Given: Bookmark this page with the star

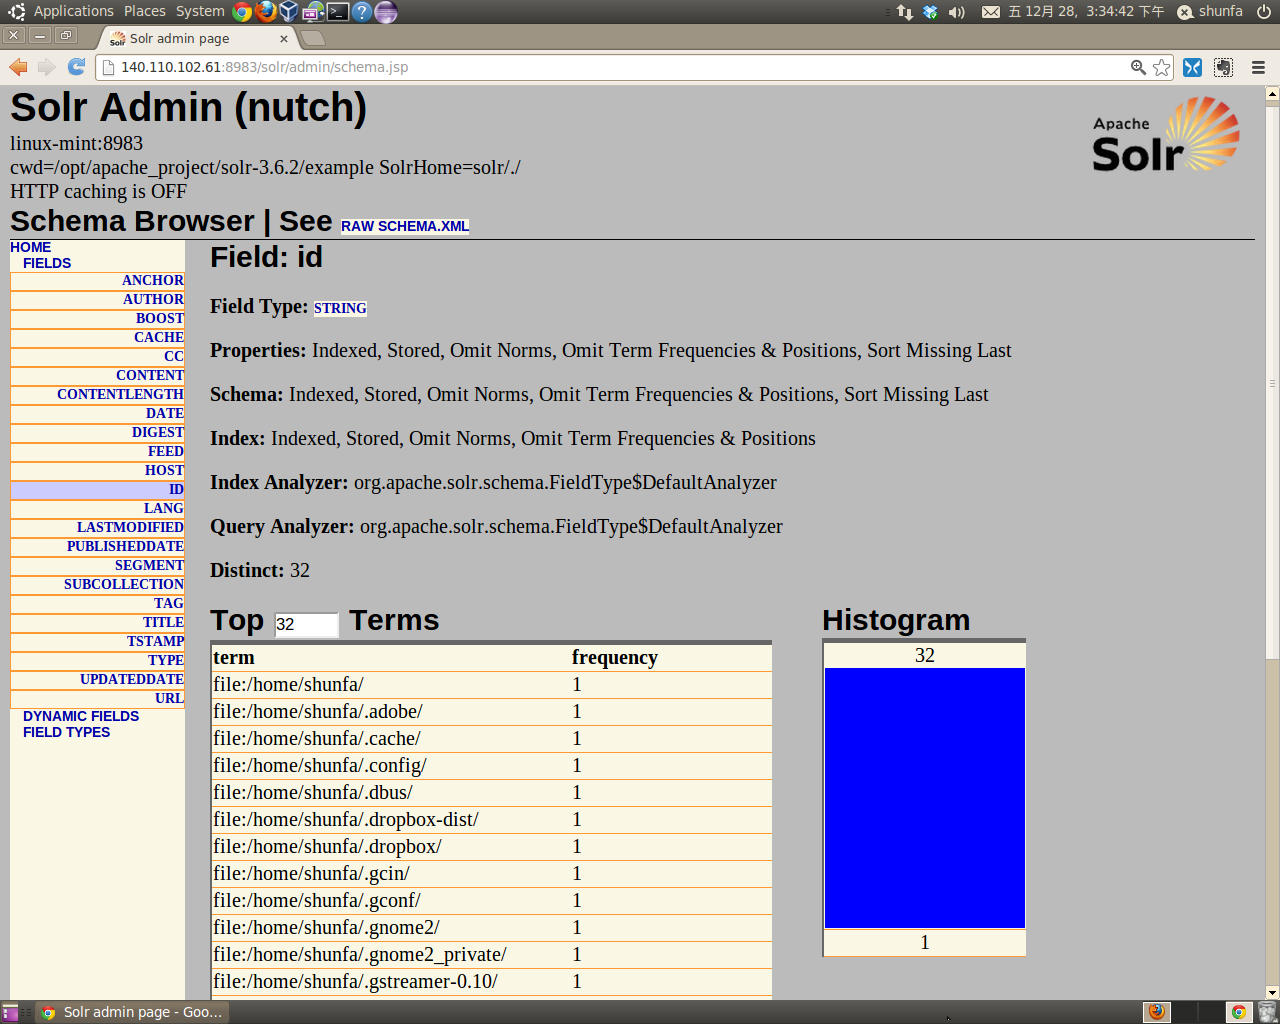Looking at the screenshot, I should pos(1161,67).
